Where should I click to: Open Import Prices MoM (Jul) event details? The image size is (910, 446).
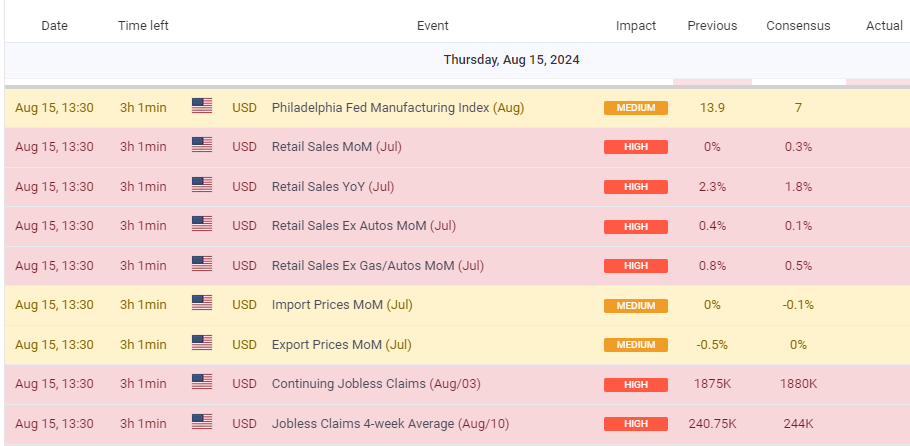[x=342, y=305]
